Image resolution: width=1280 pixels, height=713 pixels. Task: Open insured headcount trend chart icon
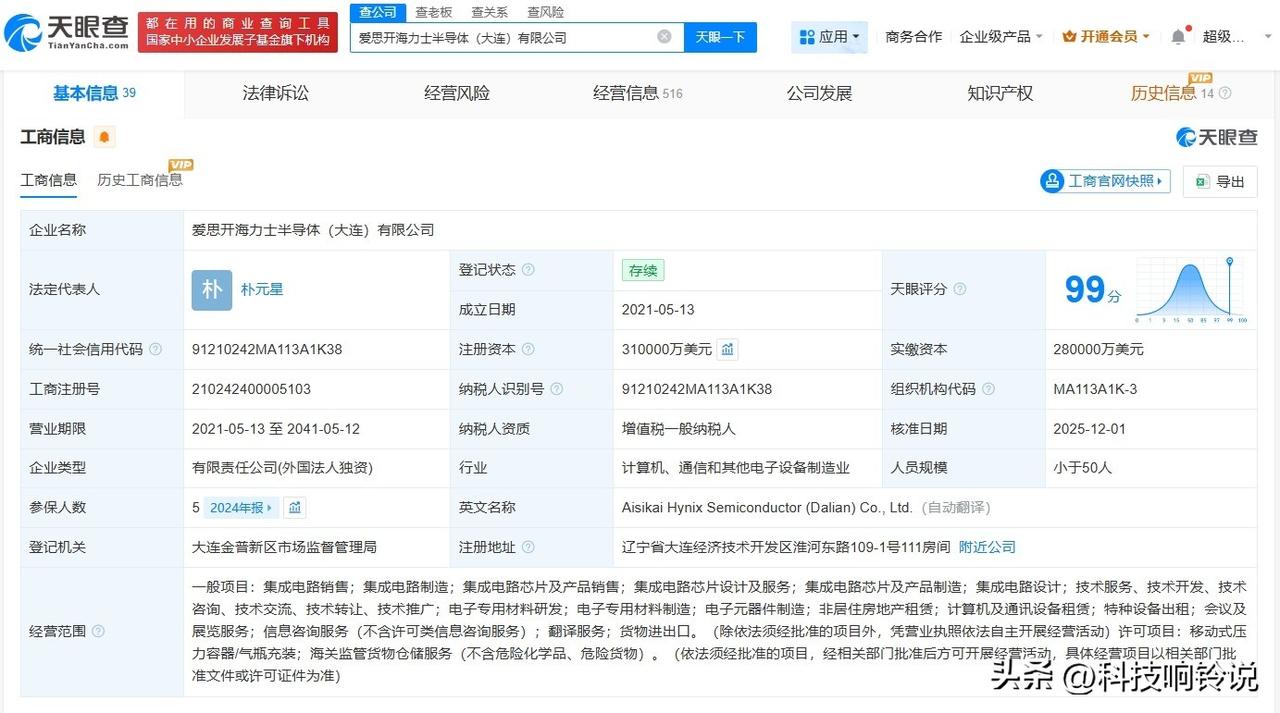click(295, 507)
